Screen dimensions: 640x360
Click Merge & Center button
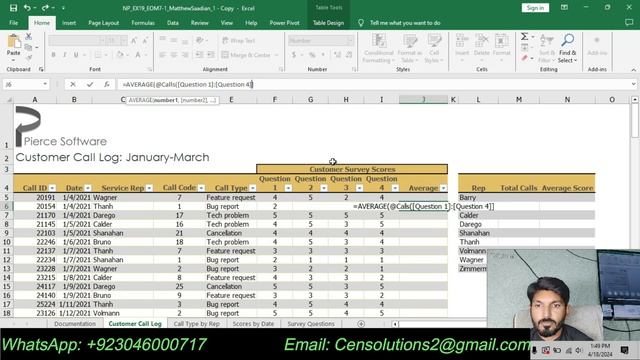click(x=246, y=55)
